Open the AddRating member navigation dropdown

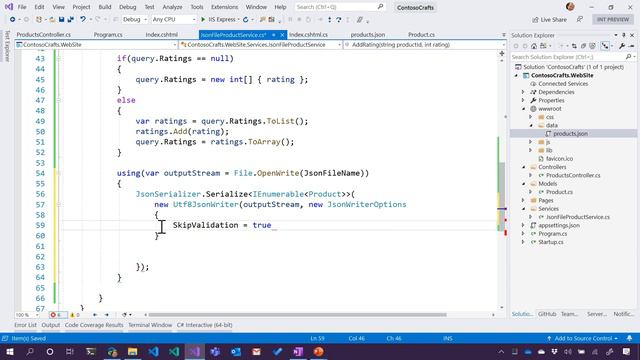425,44
